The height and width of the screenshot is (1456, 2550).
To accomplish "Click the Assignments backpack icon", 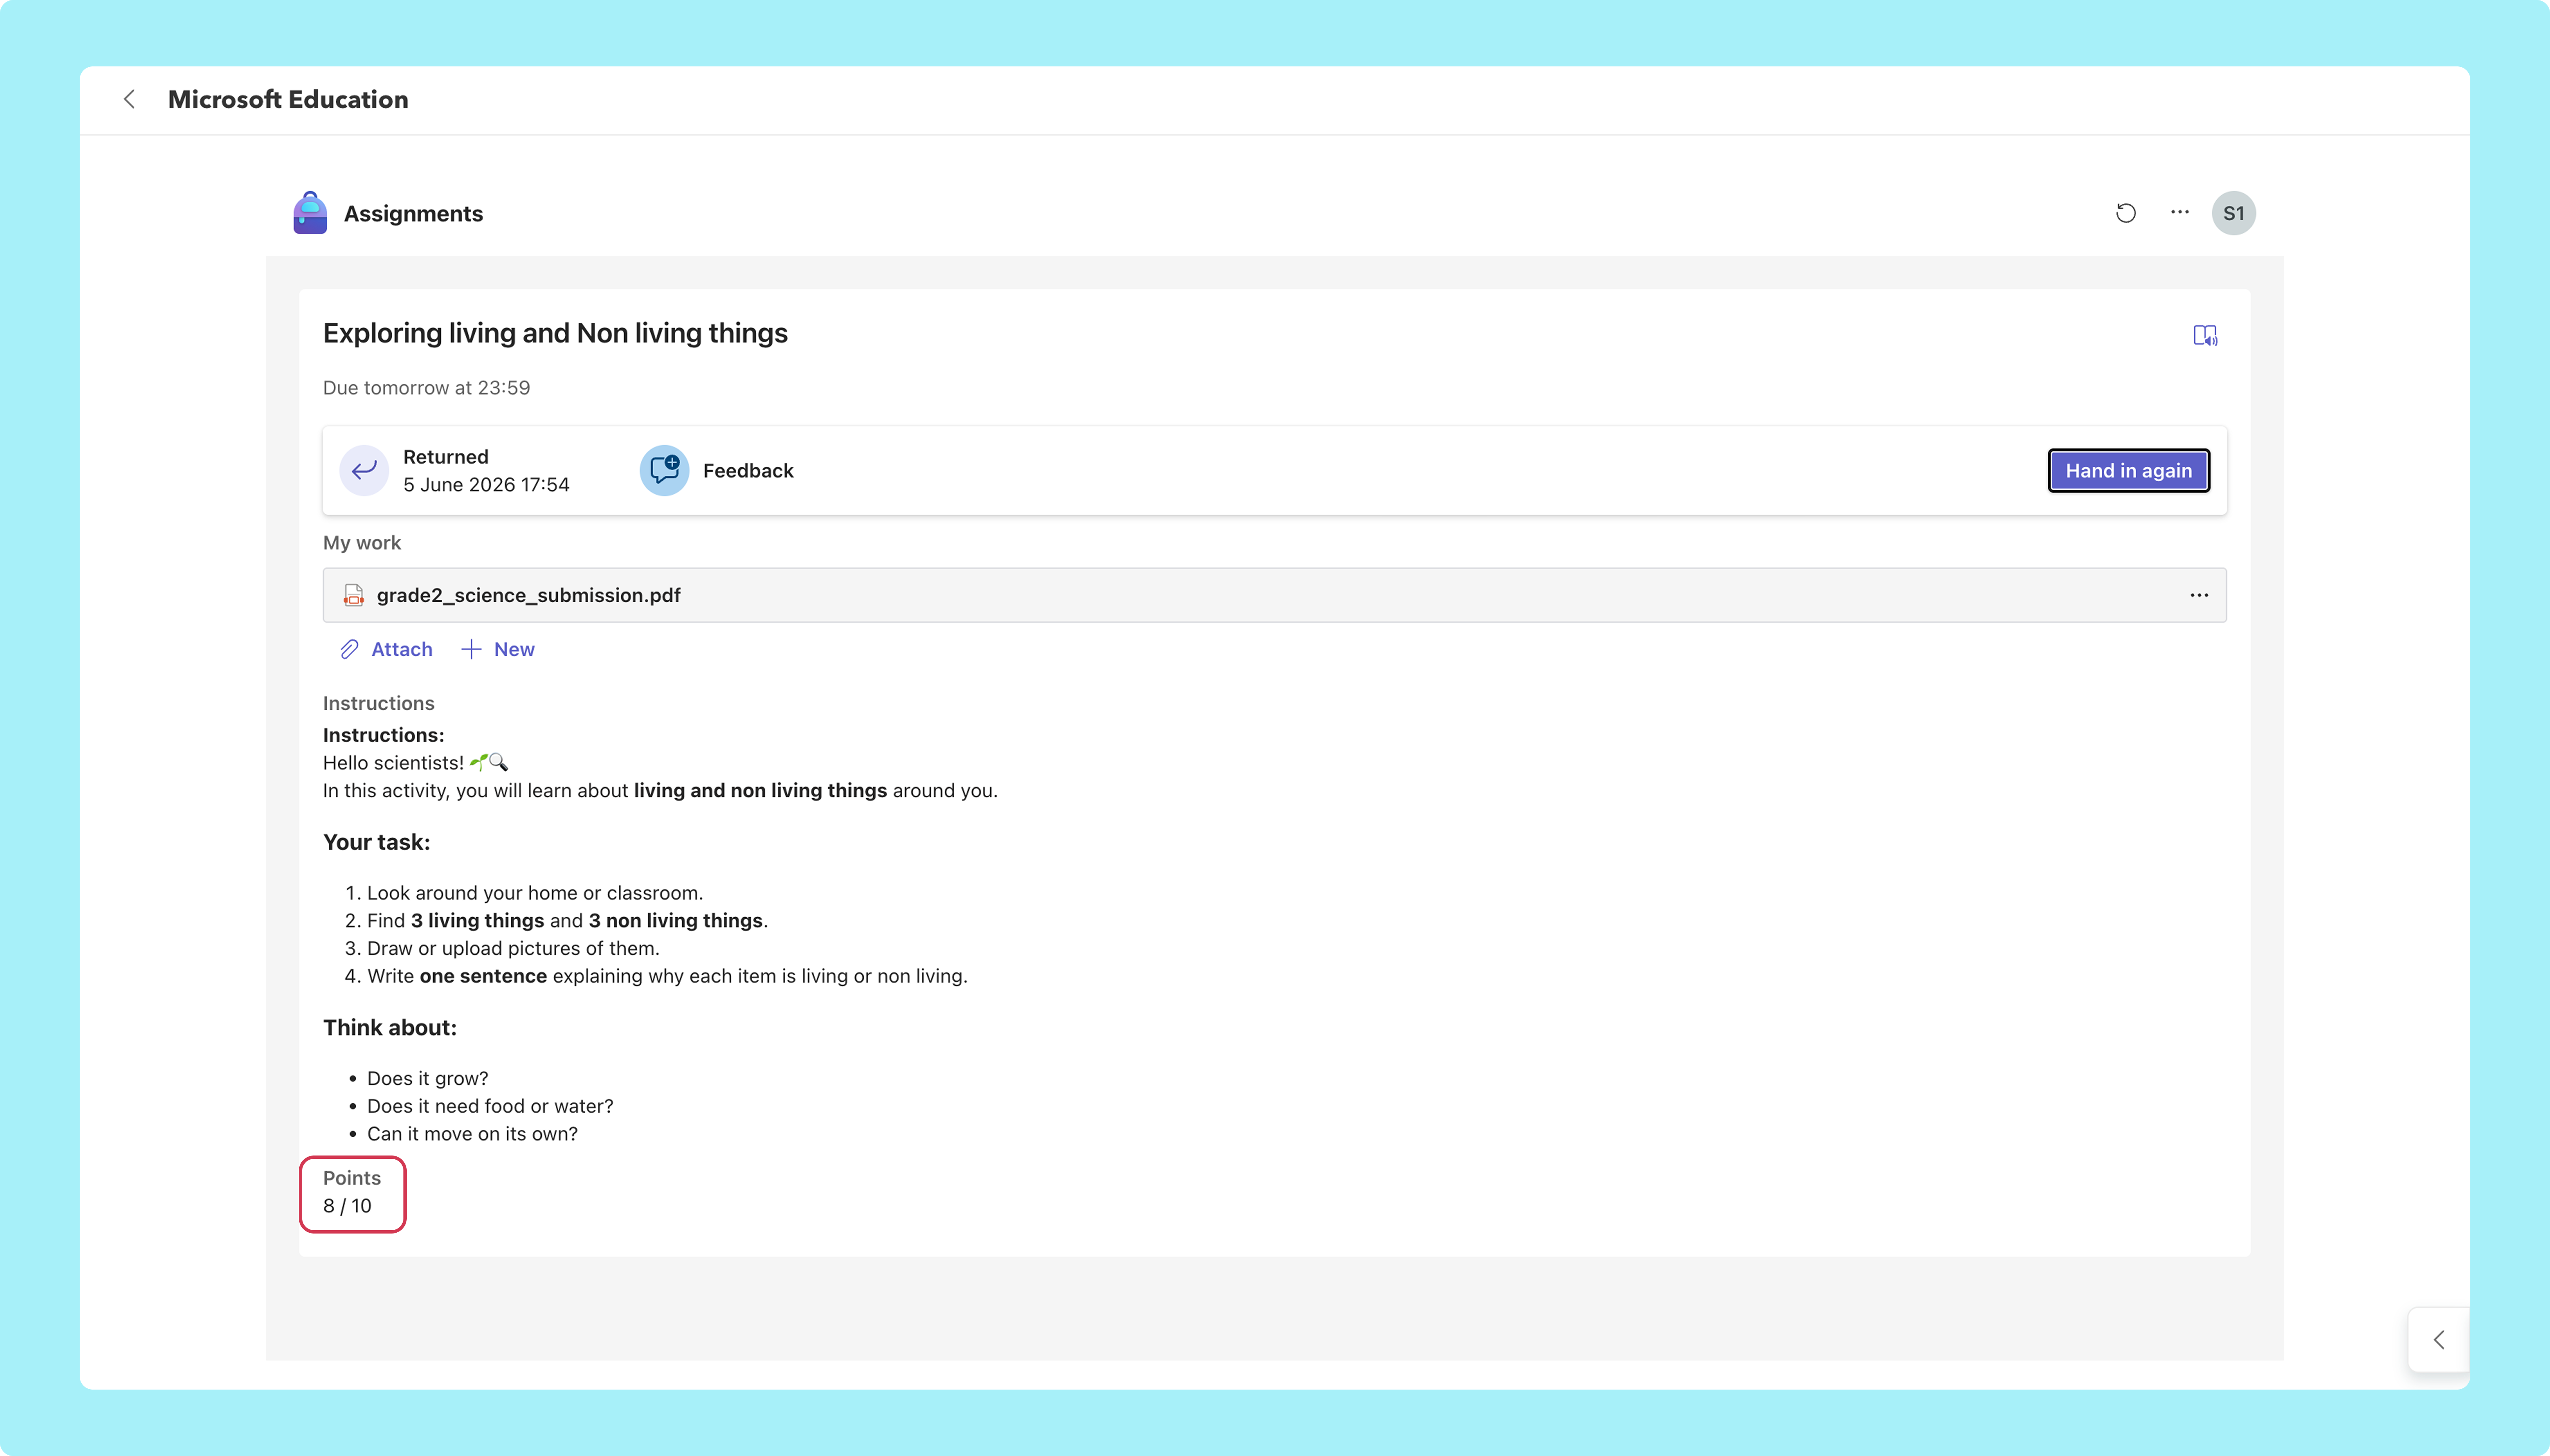I will coord(310,213).
